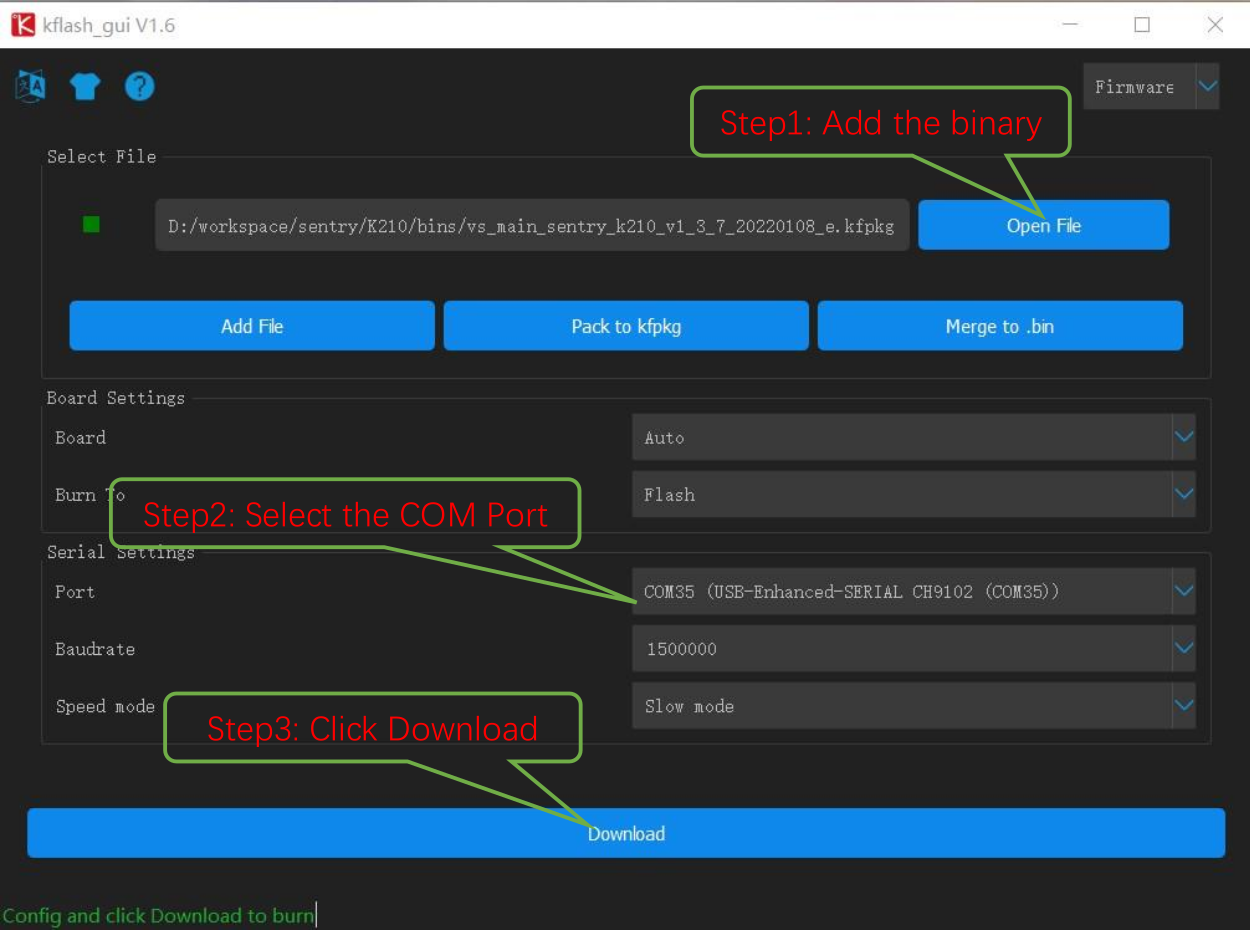1250x932 pixels.
Task: Expand the Baudrate 1500000 dropdown arrow
Action: [x=1184, y=648]
